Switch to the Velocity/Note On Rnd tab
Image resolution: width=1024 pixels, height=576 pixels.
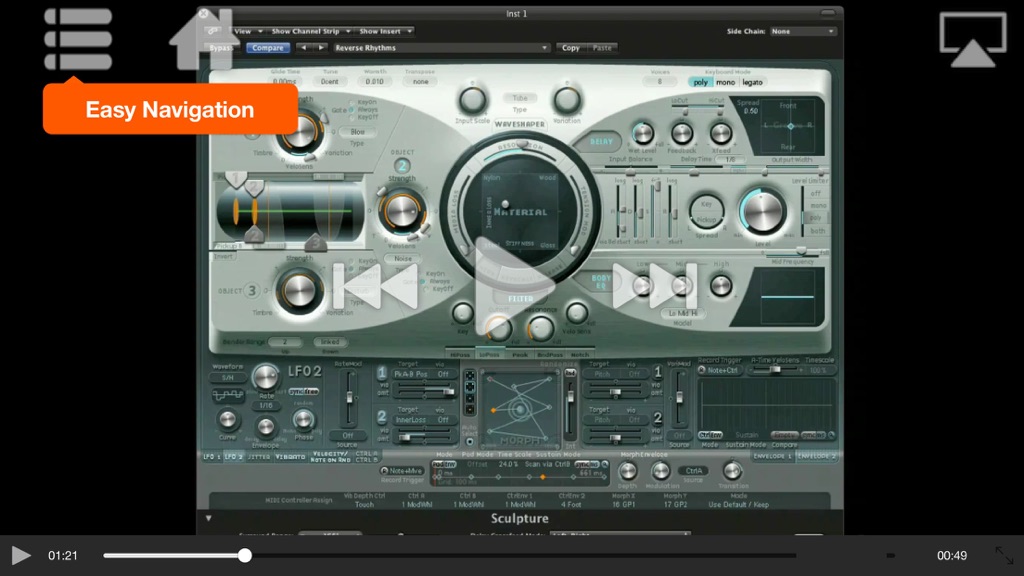pyautogui.click(x=331, y=456)
